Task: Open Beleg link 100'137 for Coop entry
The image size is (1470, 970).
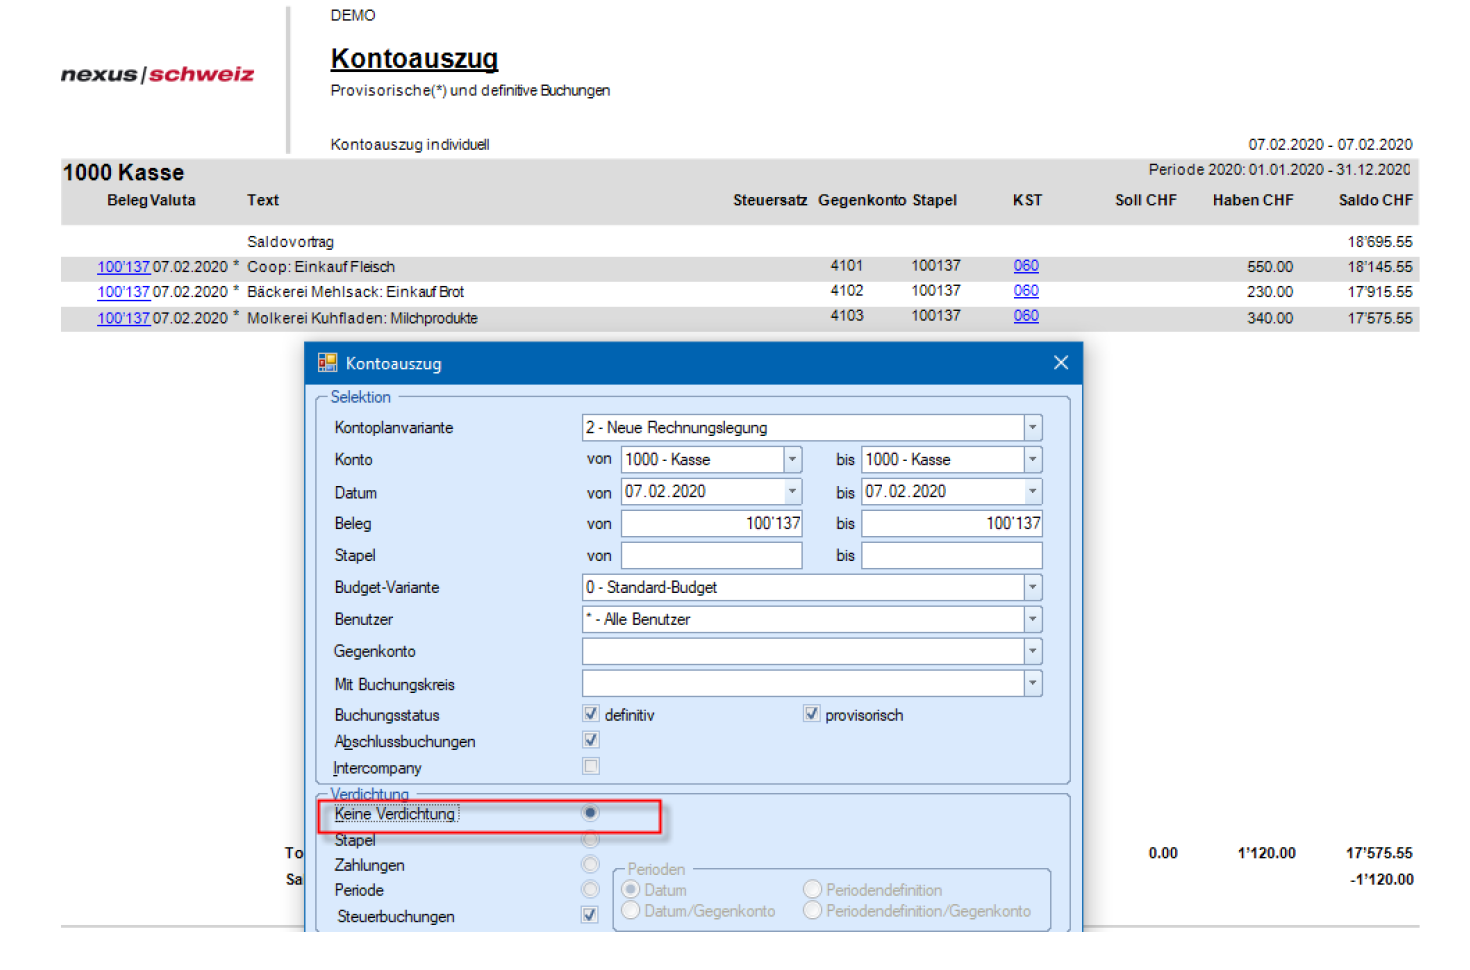Action: 123,267
